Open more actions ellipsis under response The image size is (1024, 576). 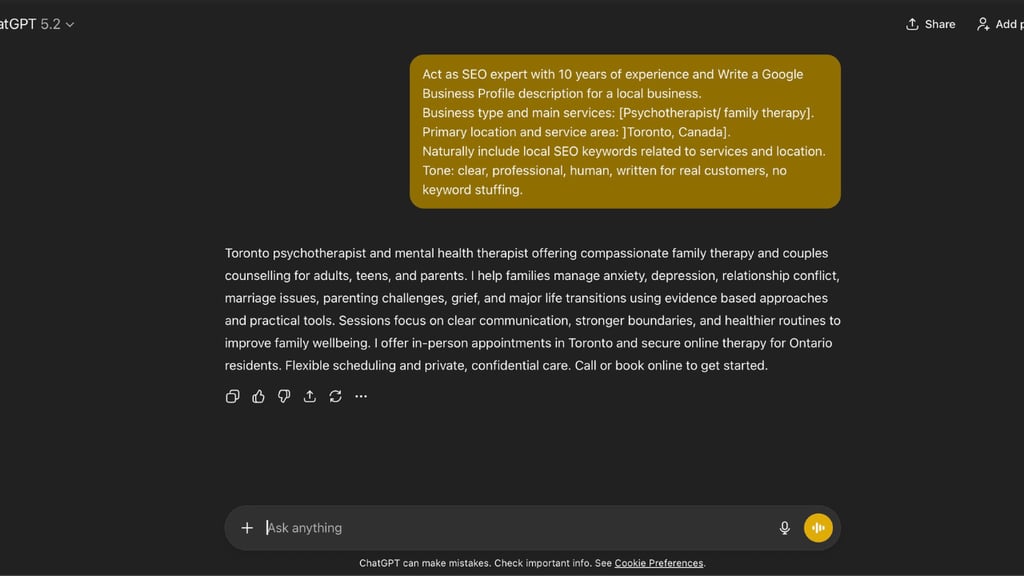coord(361,396)
